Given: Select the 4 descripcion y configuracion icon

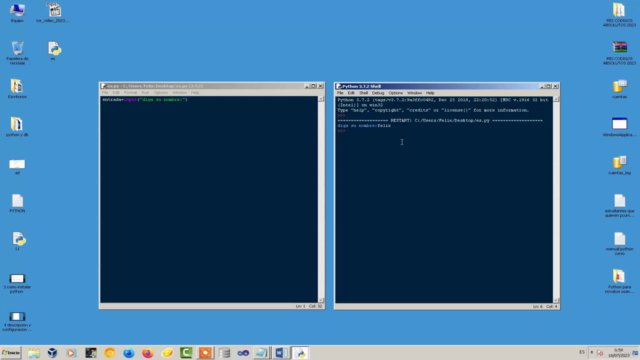Looking at the screenshot, I should coord(17,322).
